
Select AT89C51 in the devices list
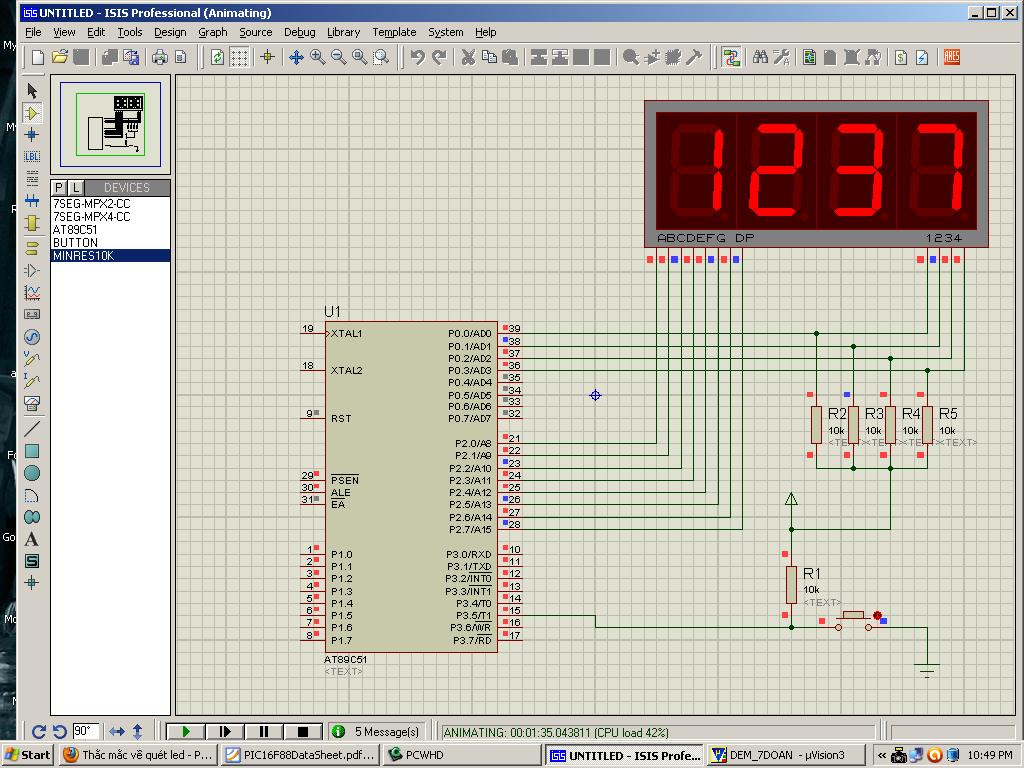(x=75, y=229)
